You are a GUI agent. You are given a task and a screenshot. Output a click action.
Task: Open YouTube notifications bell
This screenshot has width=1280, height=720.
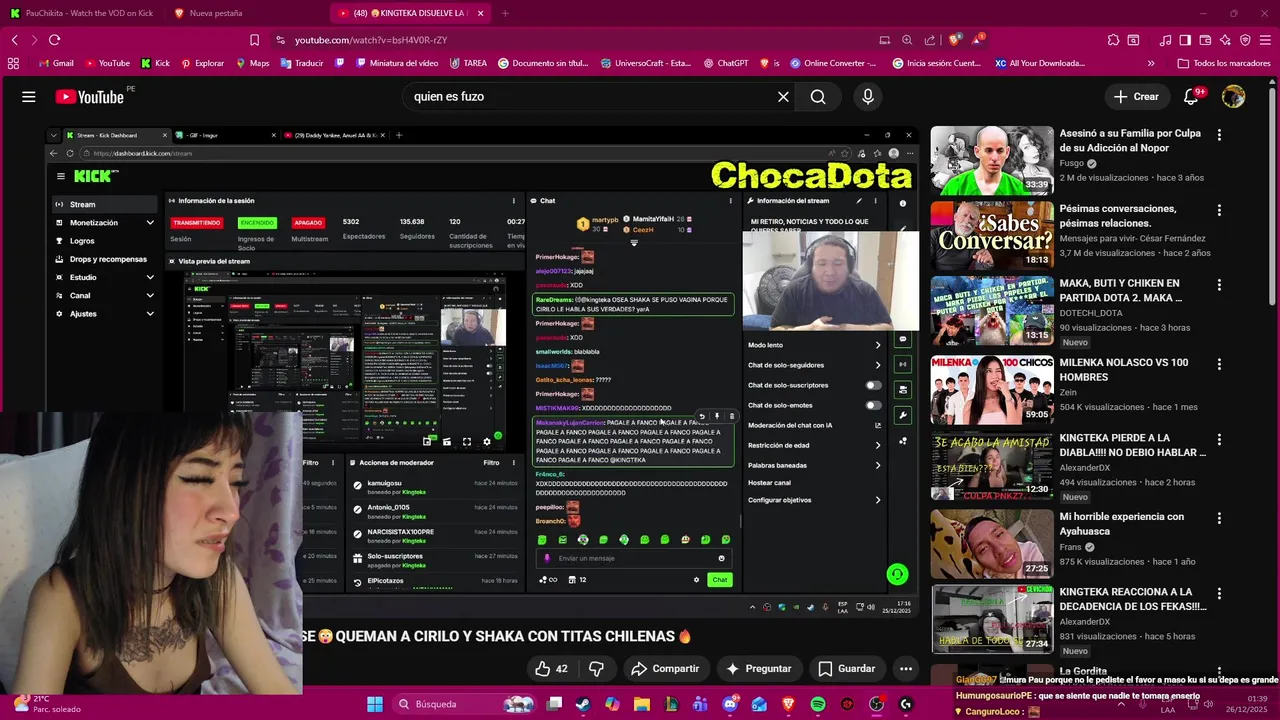pyautogui.click(x=1191, y=97)
